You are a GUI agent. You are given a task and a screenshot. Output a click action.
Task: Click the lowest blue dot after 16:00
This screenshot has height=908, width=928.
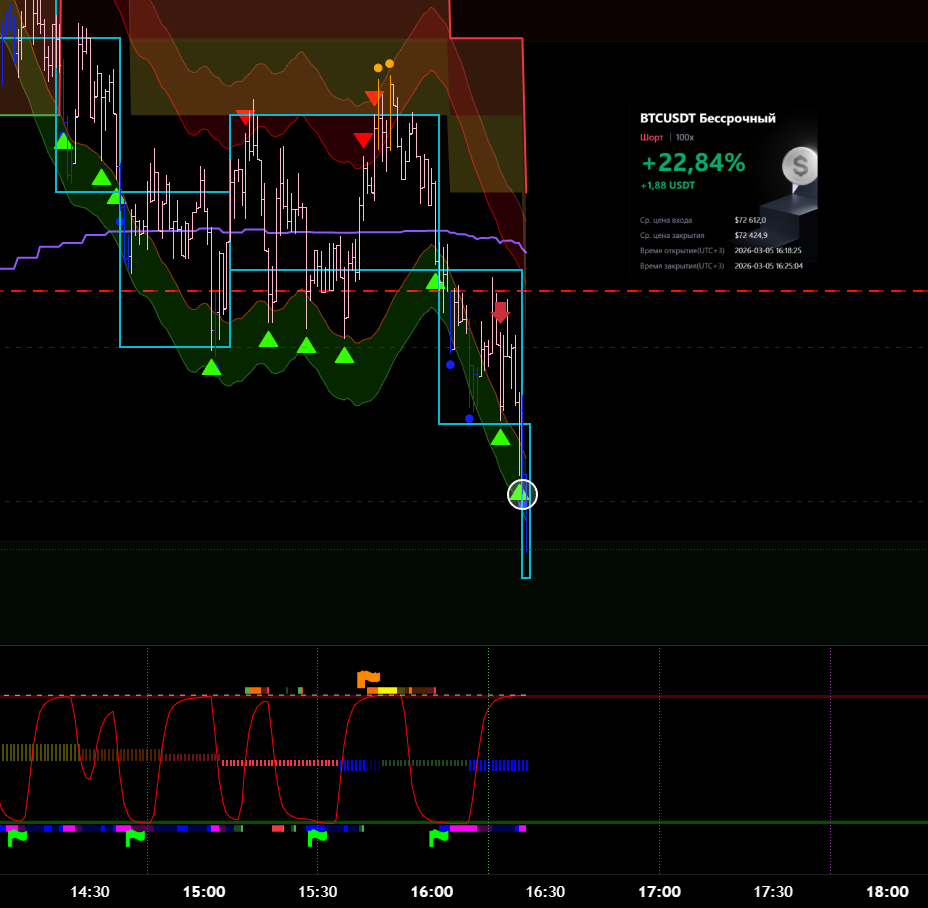tap(469, 418)
